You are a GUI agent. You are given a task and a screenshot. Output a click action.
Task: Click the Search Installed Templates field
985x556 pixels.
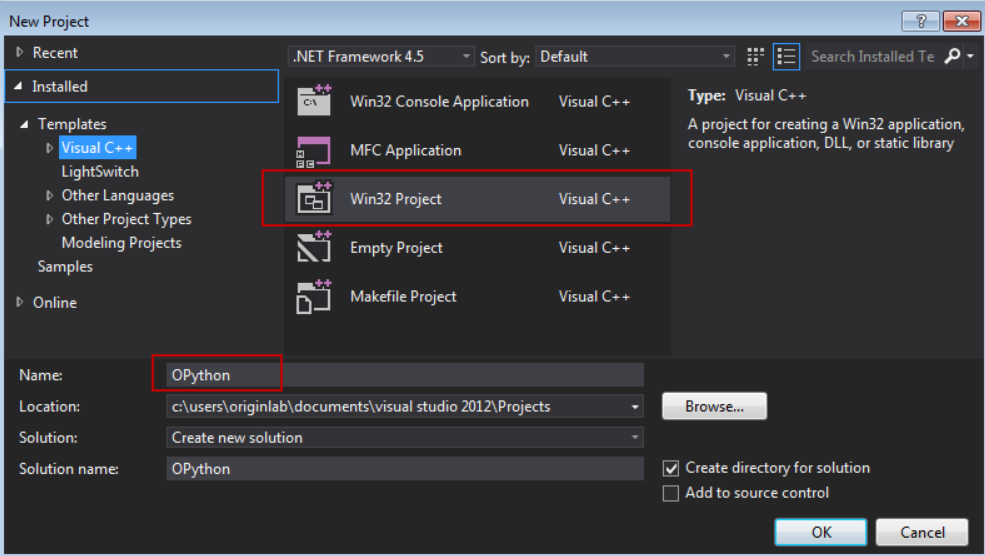[873, 57]
